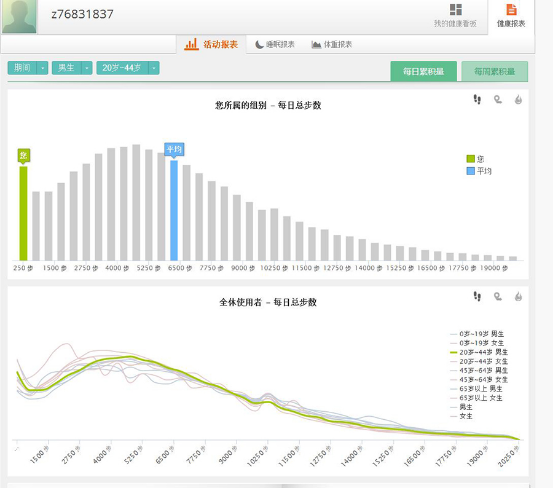
Task: Click the 20岁-44岁 age filter label
Action: pyautogui.click(x=122, y=68)
